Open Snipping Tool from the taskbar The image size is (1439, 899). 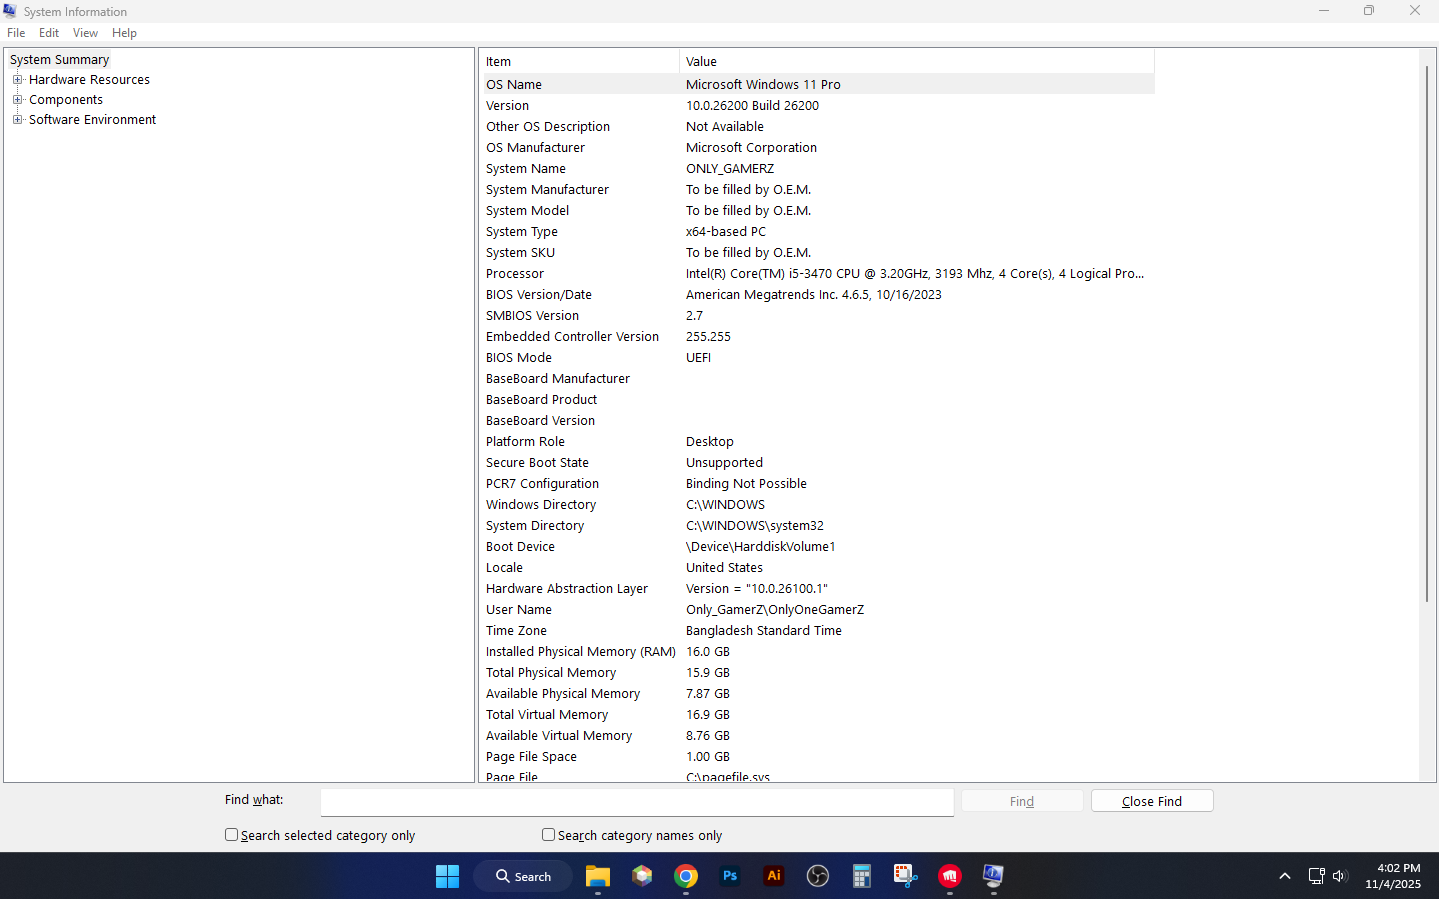pos(906,876)
